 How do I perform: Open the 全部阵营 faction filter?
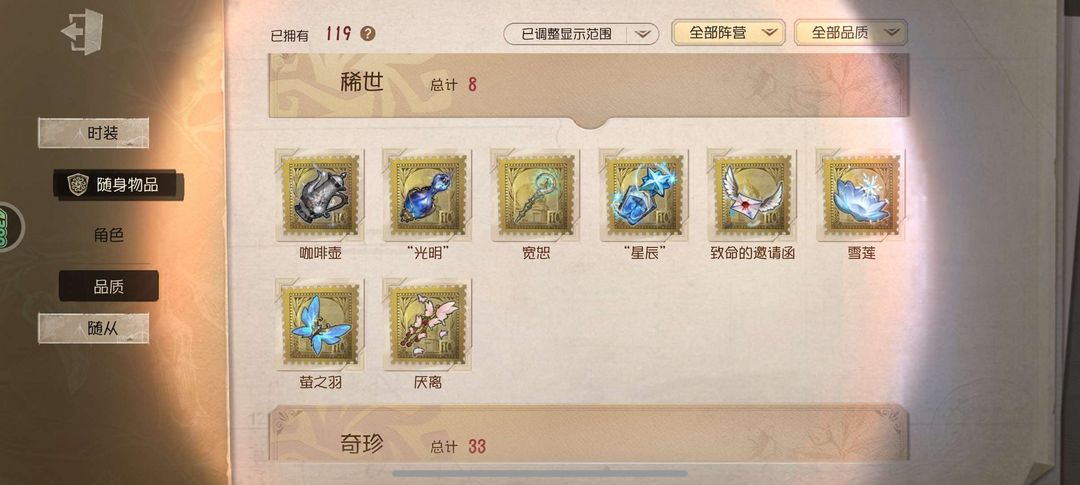(729, 32)
